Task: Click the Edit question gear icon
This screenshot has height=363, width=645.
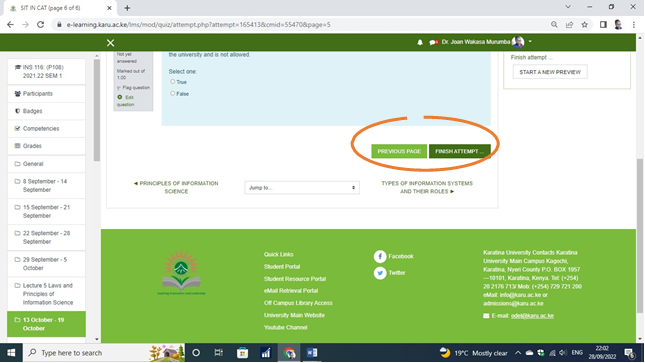Action: coord(120,98)
